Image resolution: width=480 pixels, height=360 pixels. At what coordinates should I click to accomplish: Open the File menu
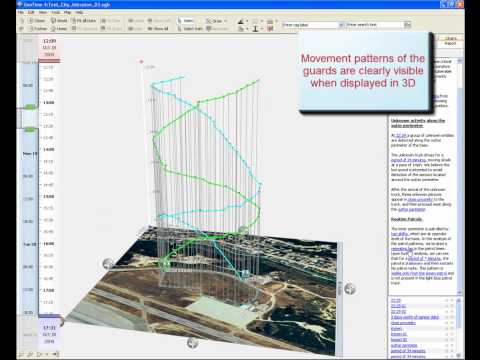(x=21, y=12)
